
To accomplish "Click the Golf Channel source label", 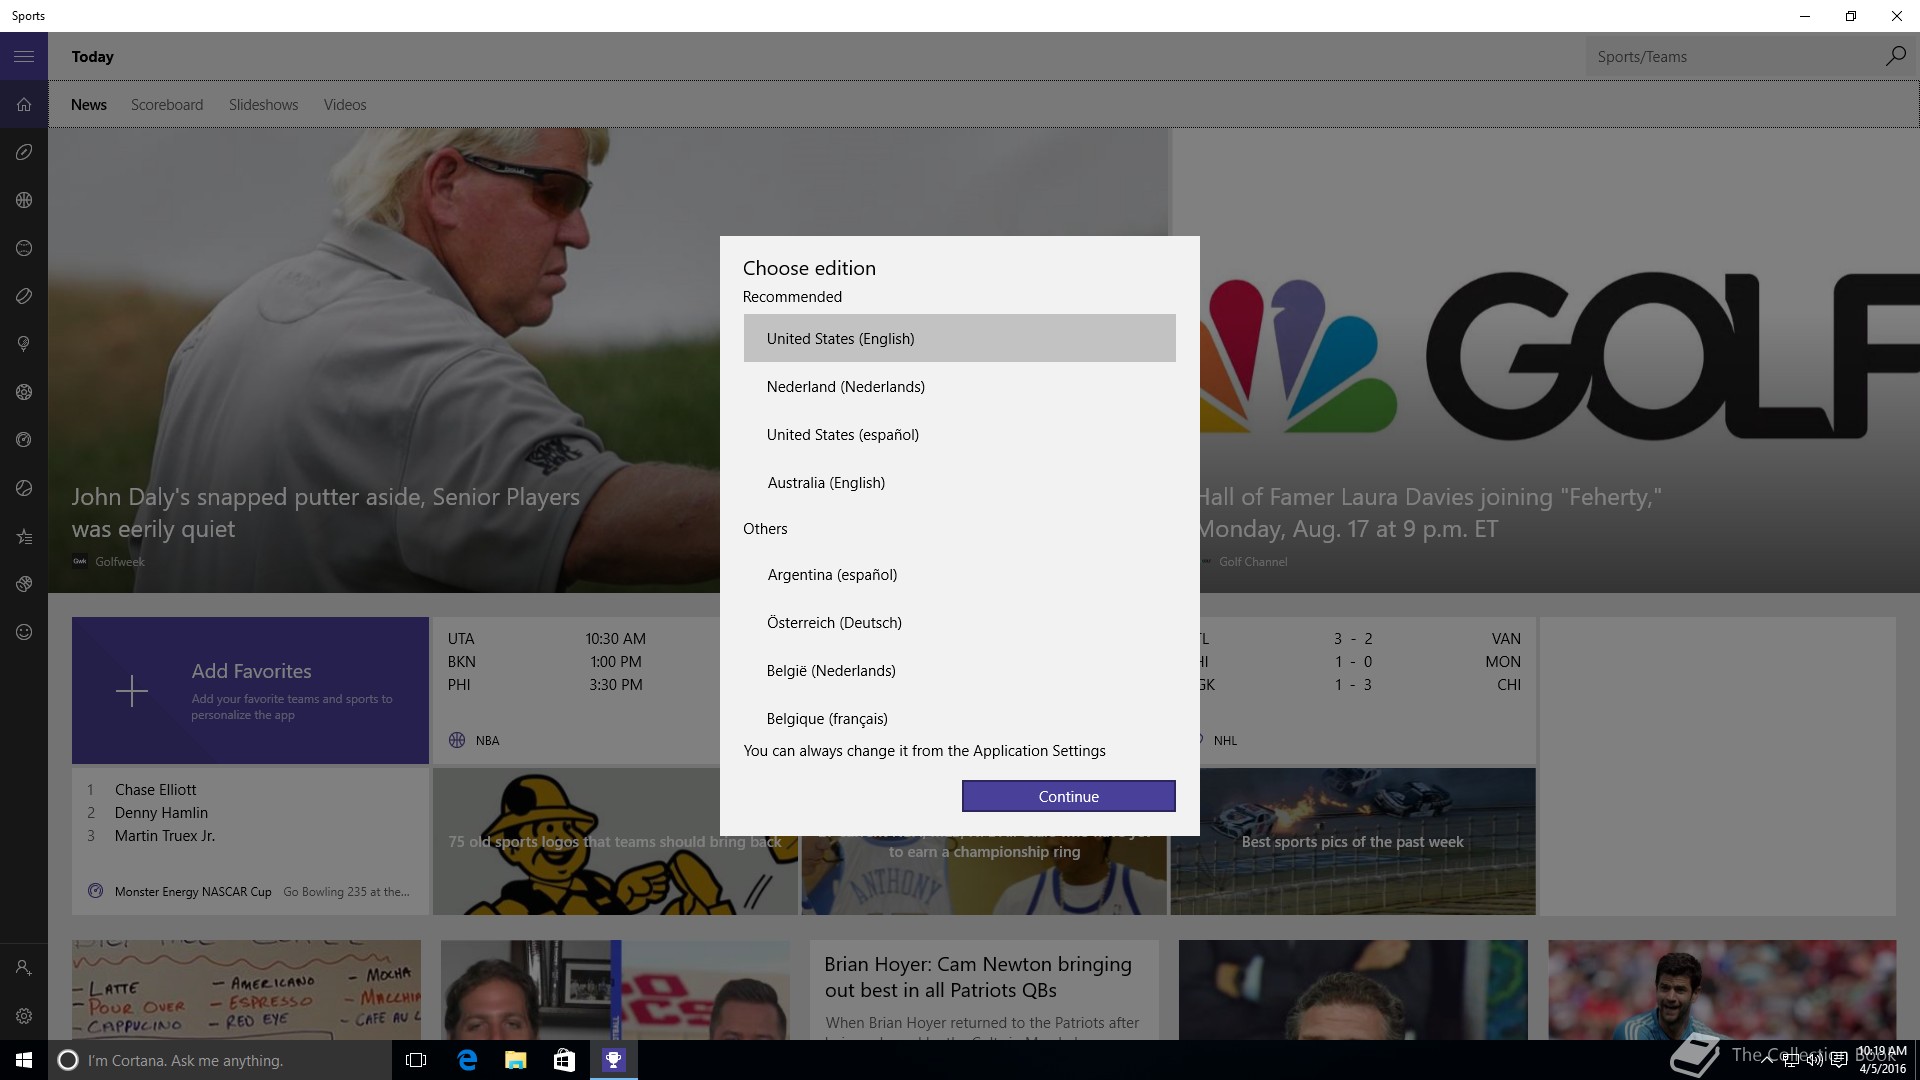I will point(1253,561).
